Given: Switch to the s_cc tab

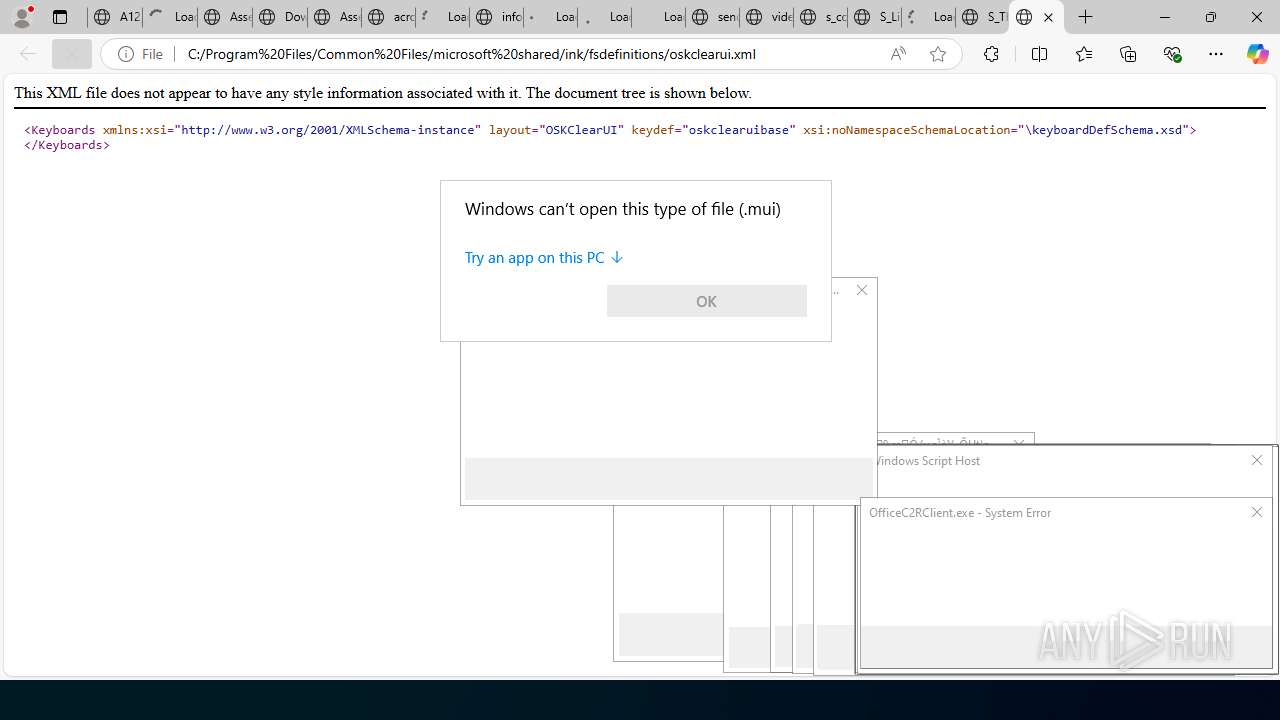Looking at the screenshot, I should click(821, 17).
